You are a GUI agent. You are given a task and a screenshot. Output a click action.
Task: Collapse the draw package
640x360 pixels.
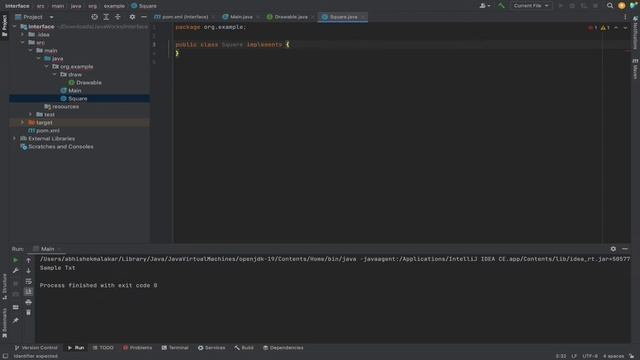(55, 75)
